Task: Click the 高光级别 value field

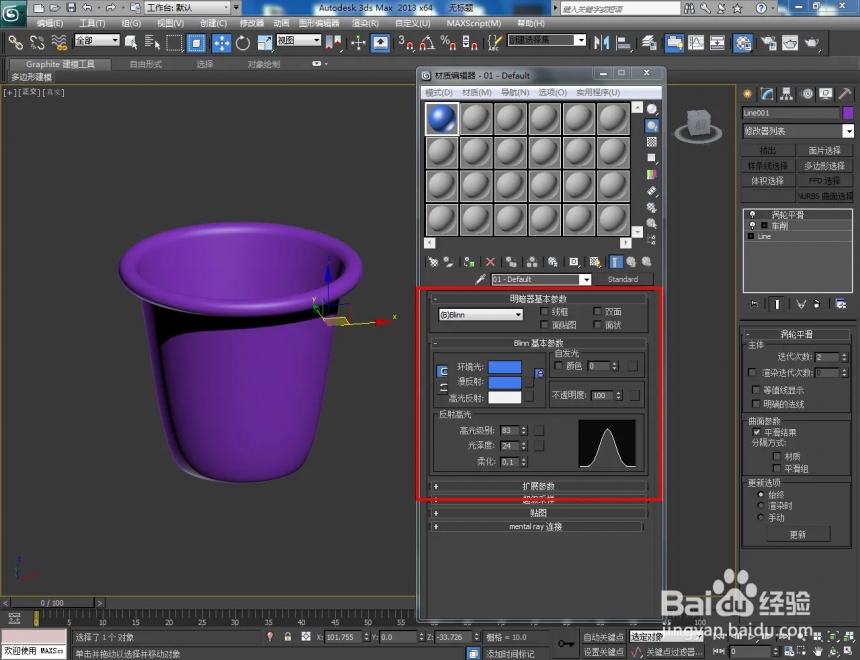Action: 510,431
